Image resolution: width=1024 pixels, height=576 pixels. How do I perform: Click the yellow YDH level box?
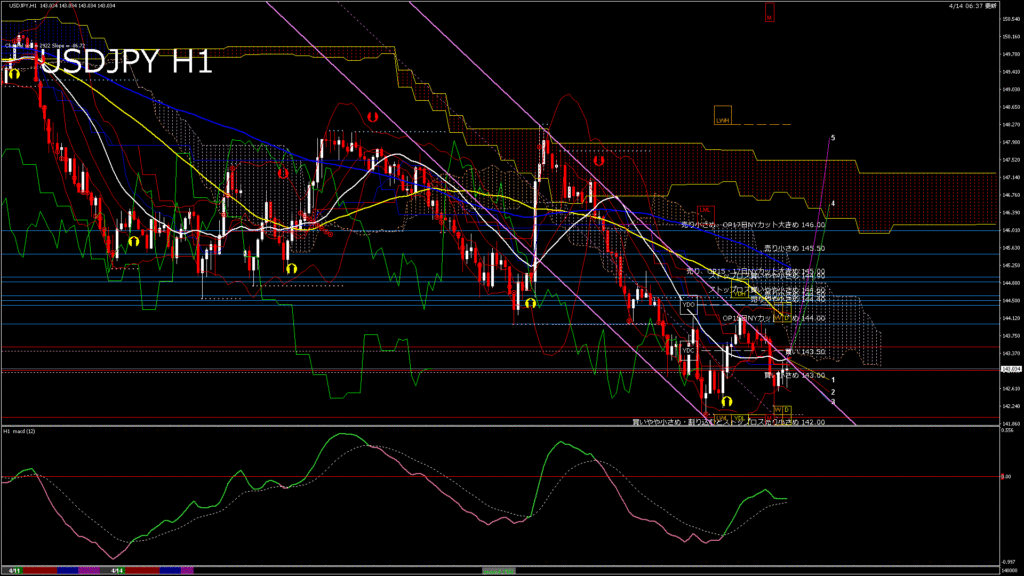click(x=738, y=294)
